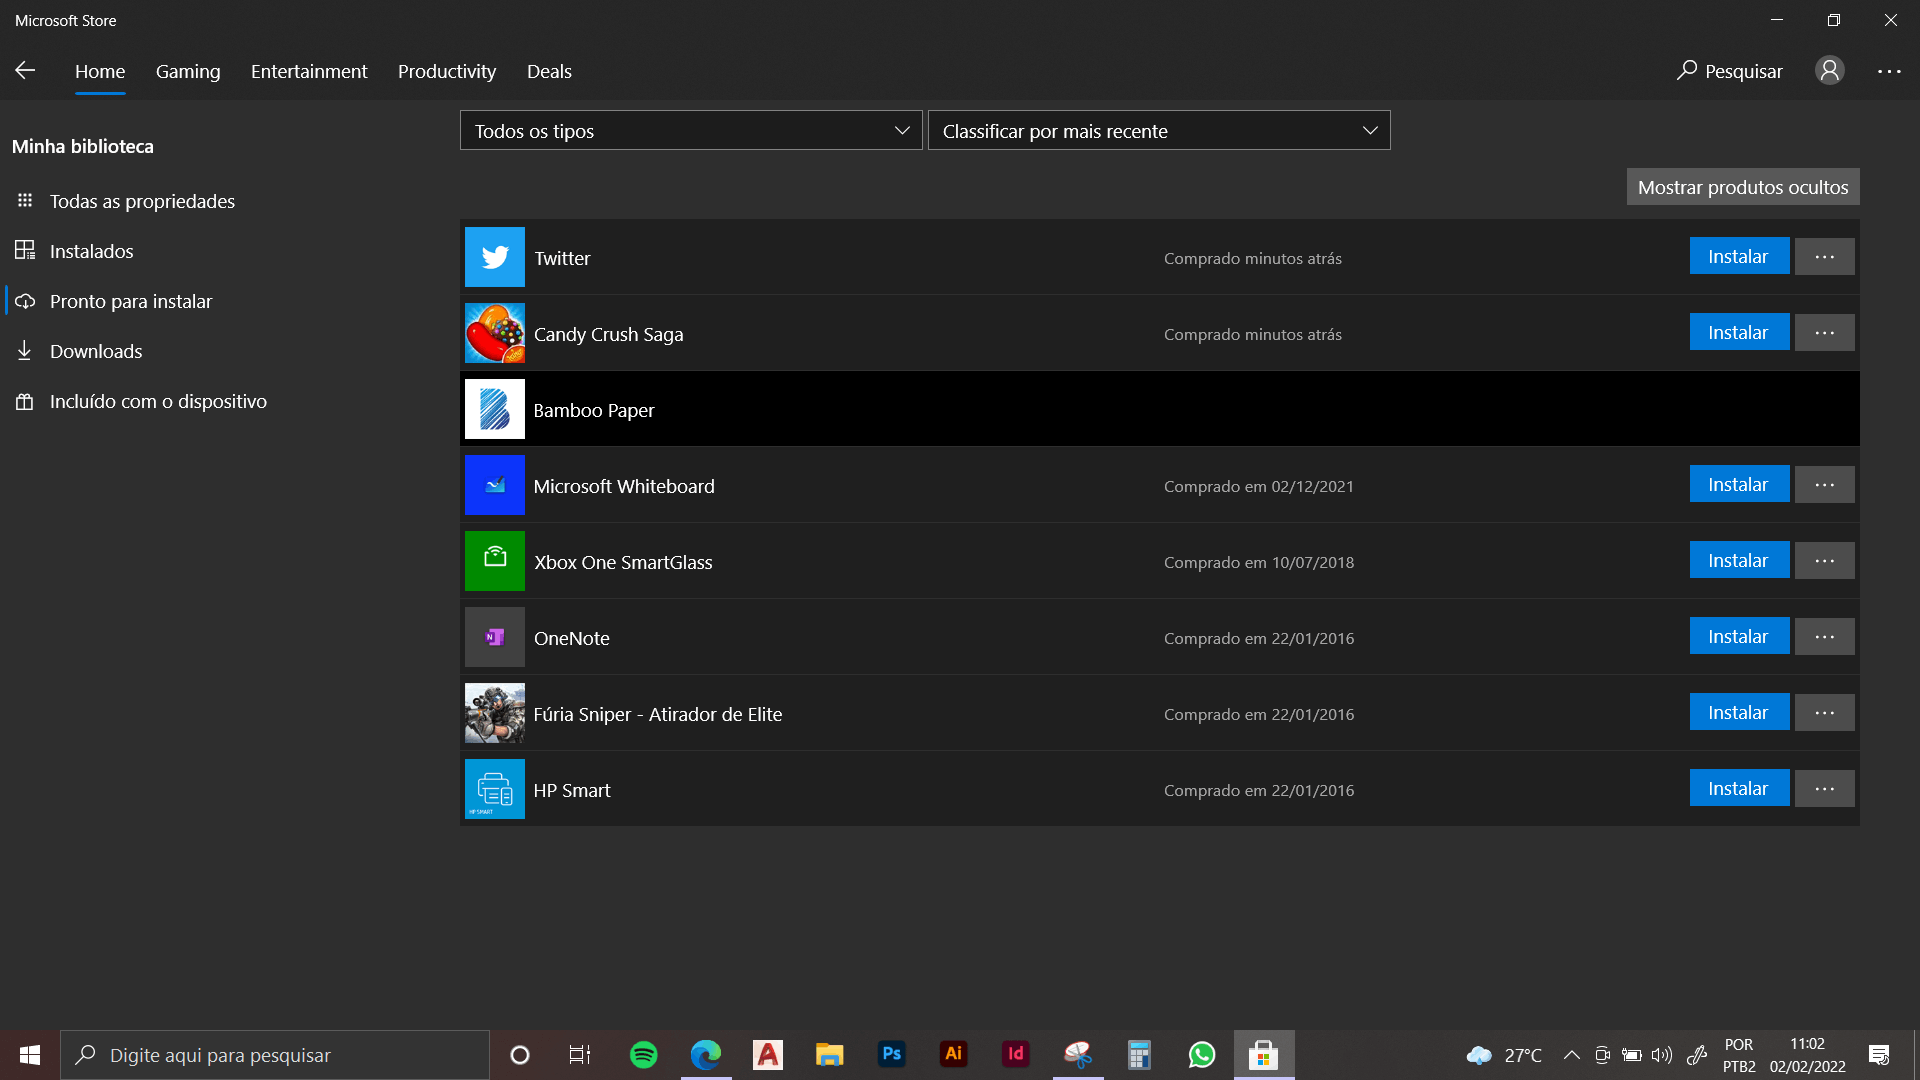
Task: Open Photoshop from the taskbar
Action: pos(891,1055)
